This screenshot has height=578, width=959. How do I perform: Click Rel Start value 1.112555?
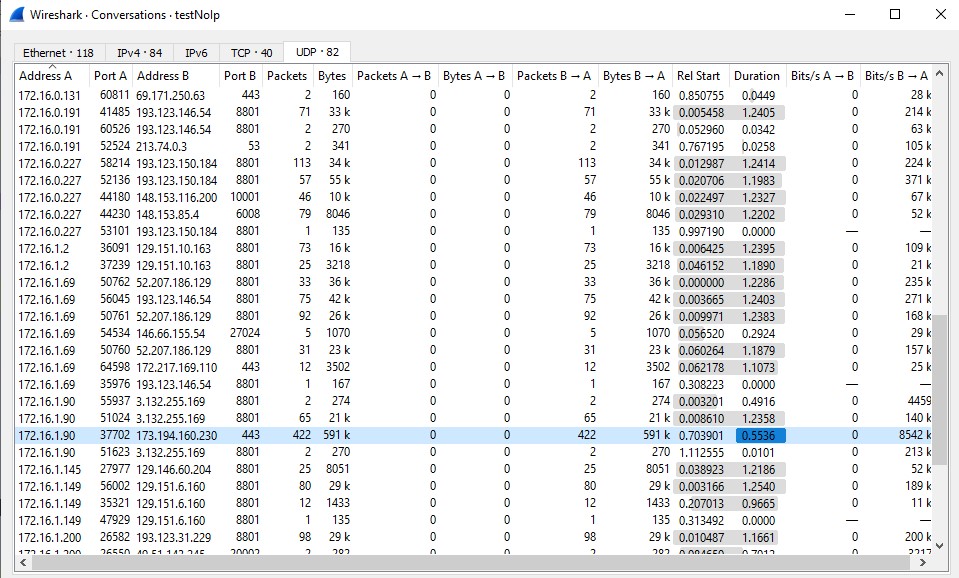point(702,453)
